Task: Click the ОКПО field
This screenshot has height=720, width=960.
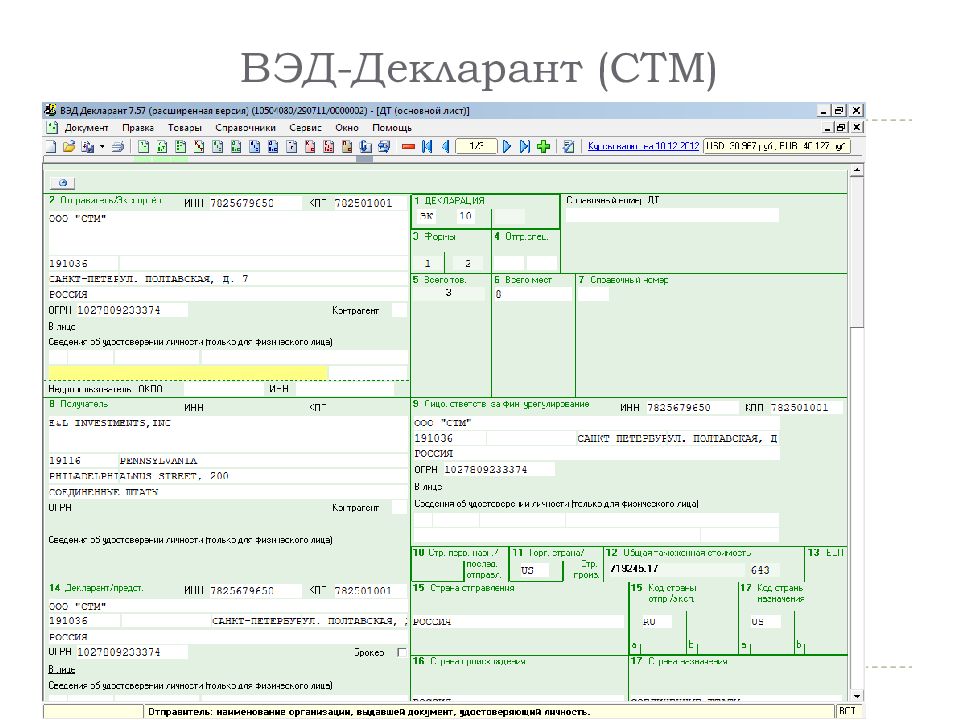Action: [x=224, y=389]
